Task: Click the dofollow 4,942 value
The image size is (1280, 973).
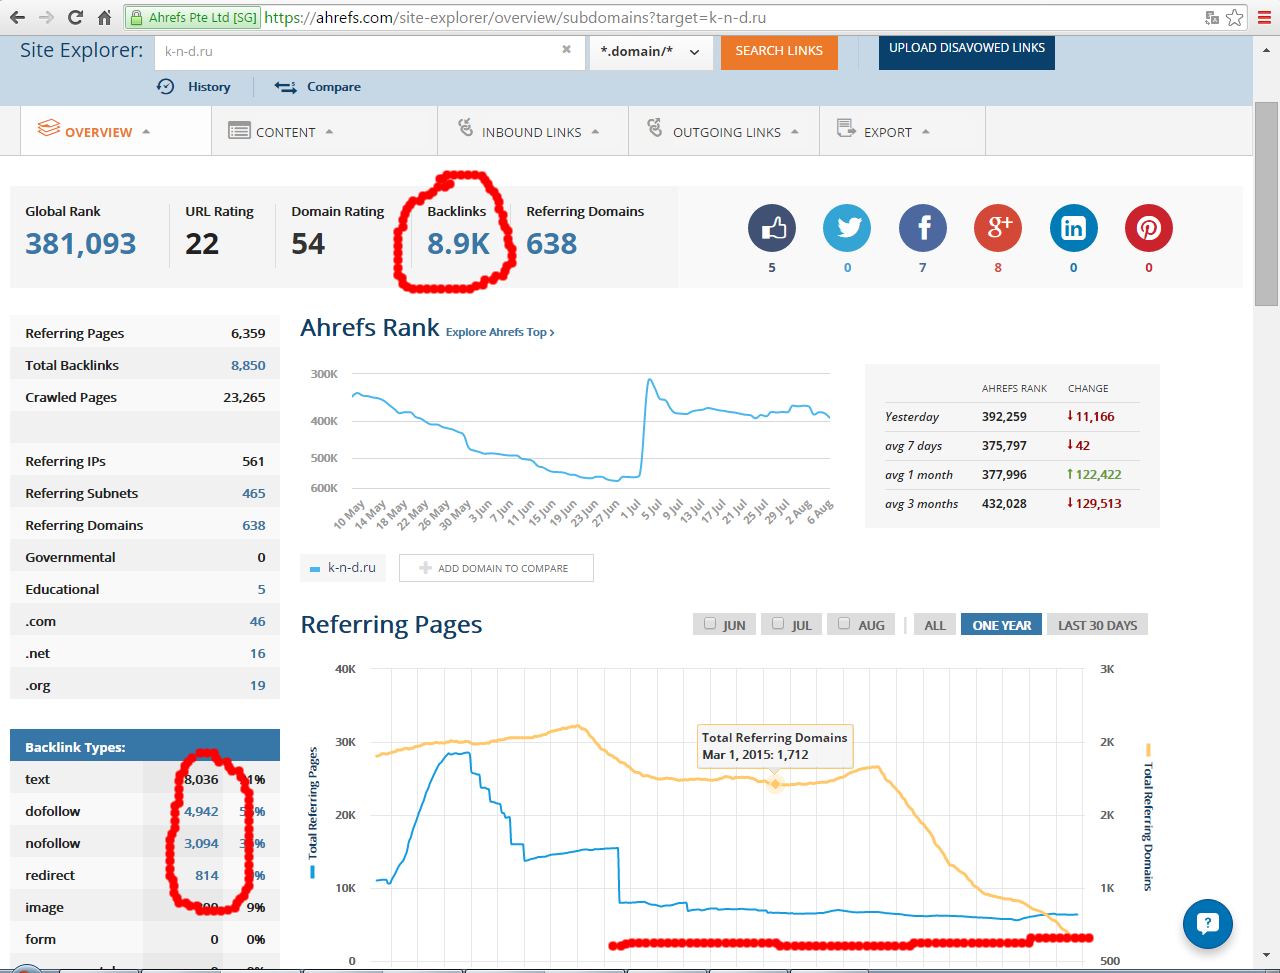Action: click(201, 811)
